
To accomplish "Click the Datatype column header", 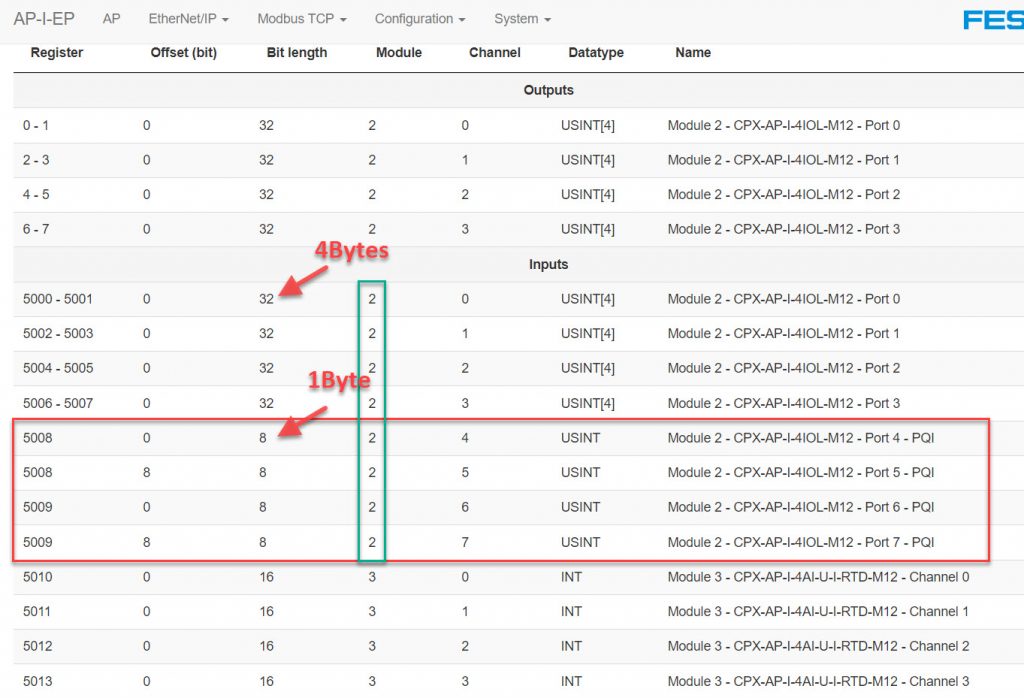I will click(x=596, y=52).
